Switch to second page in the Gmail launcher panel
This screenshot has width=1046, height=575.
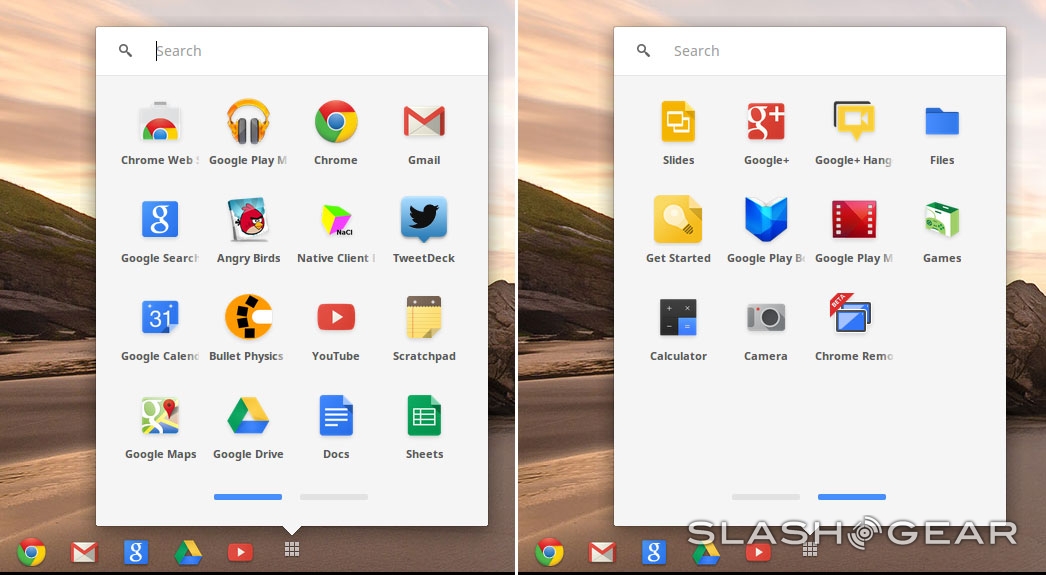point(334,497)
